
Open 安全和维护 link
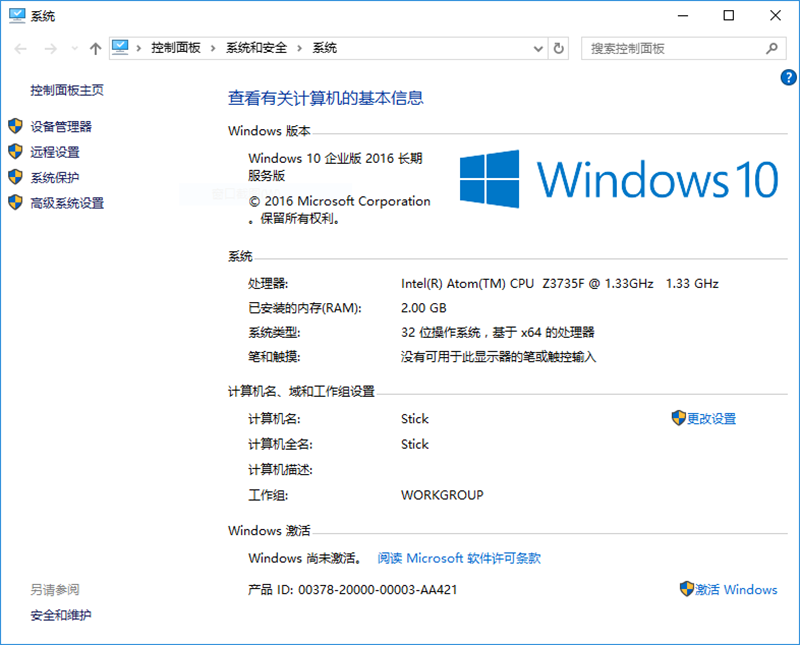point(61,615)
